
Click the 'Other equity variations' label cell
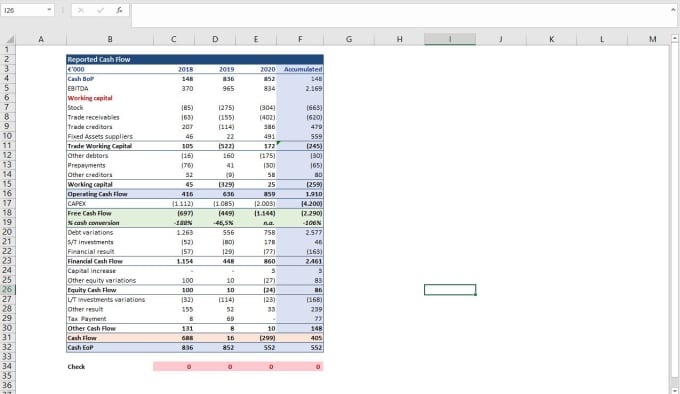point(110,280)
